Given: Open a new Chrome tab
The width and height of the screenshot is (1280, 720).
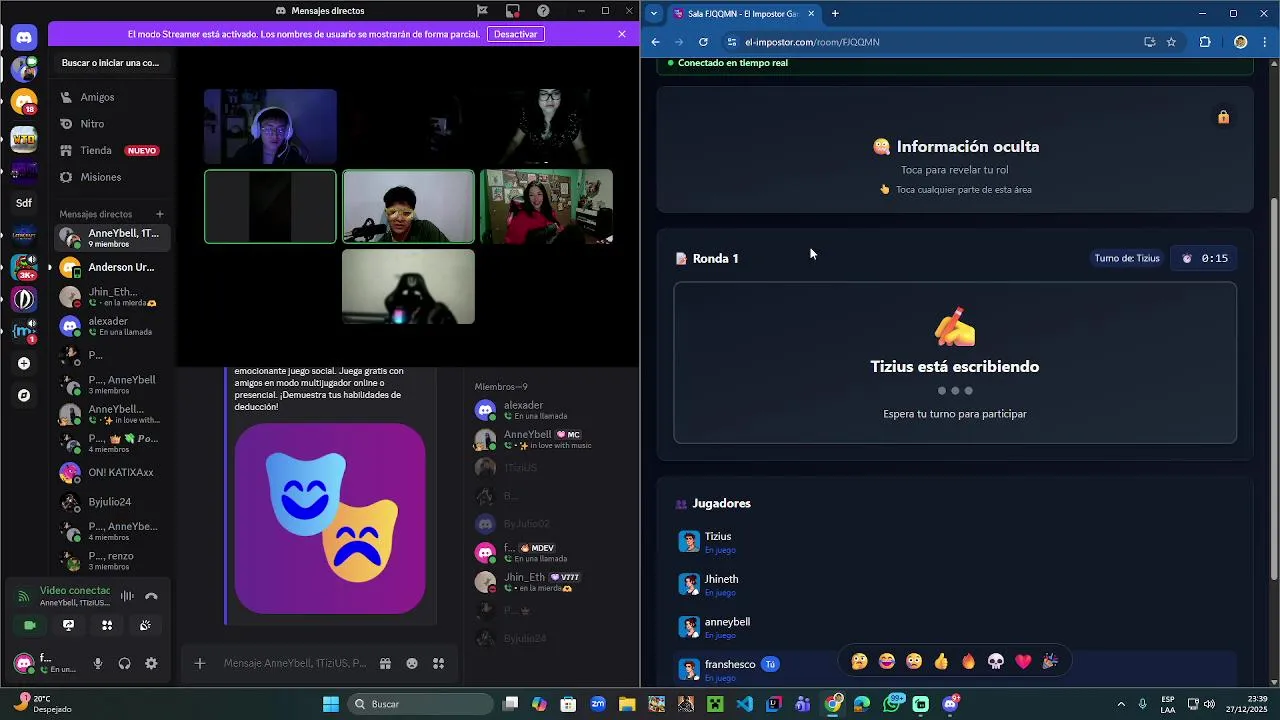Looking at the screenshot, I should point(835,14).
